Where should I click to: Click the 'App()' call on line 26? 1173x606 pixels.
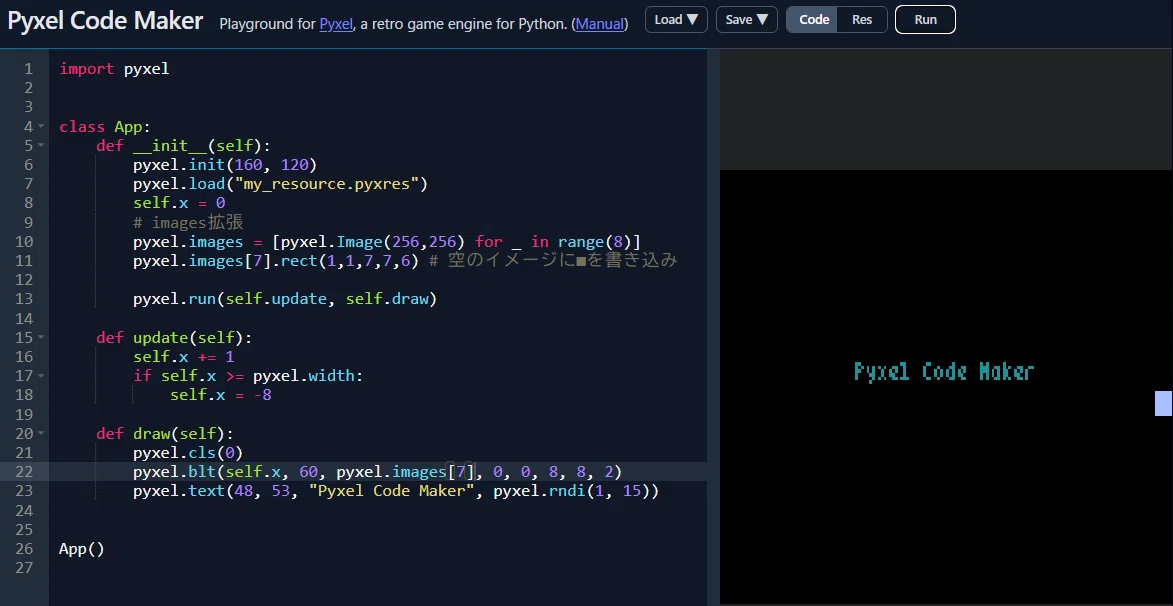82,549
